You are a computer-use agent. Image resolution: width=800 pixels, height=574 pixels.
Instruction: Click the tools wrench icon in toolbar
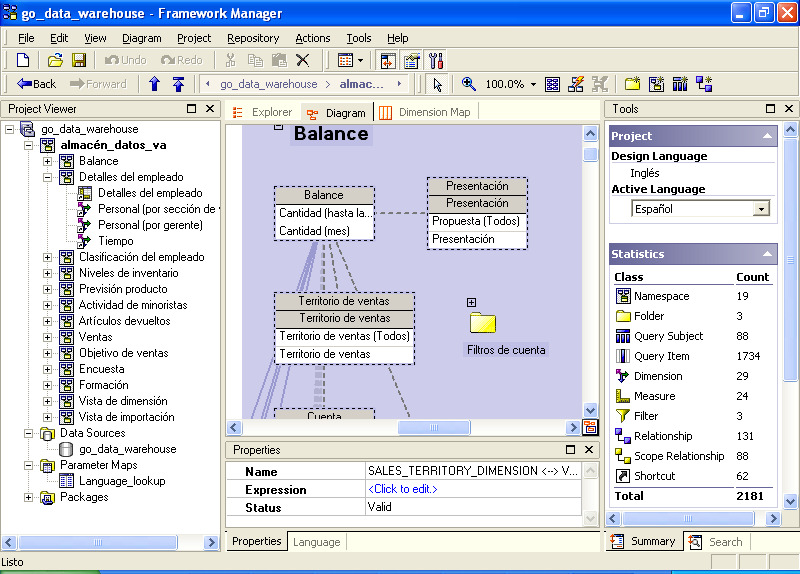(436, 60)
